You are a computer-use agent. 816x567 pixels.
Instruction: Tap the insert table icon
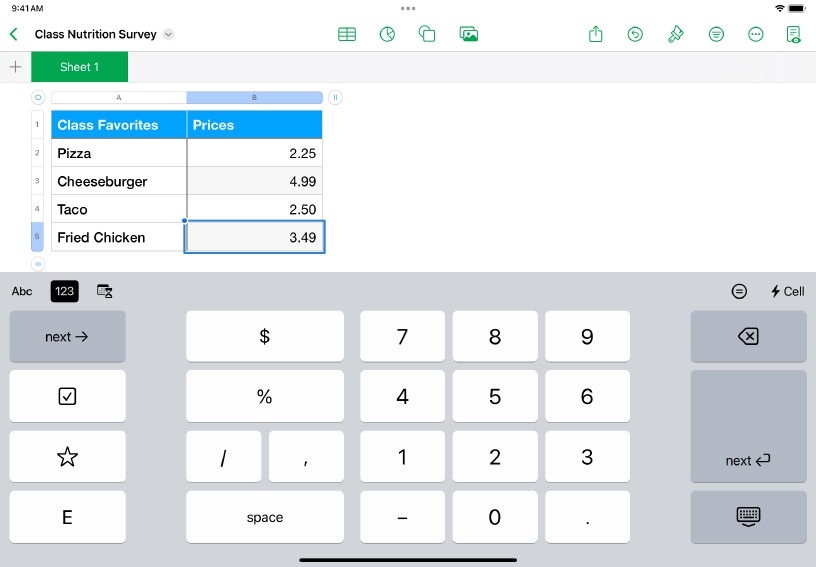[x=347, y=34]
